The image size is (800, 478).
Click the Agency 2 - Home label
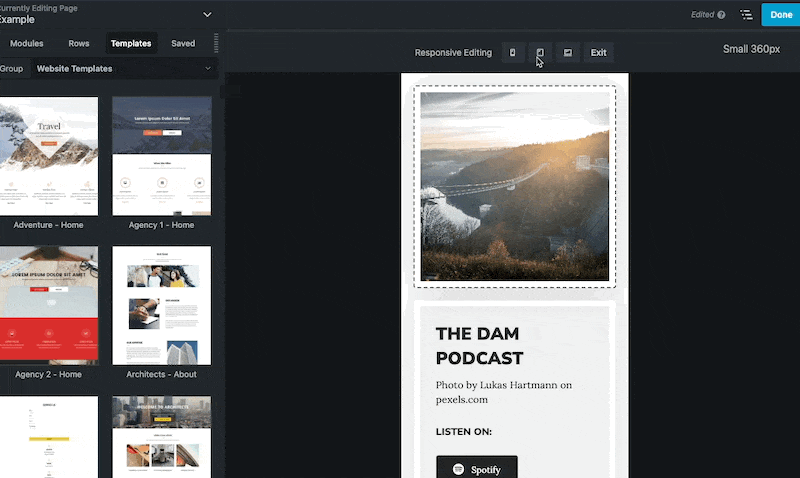(48, 374)
